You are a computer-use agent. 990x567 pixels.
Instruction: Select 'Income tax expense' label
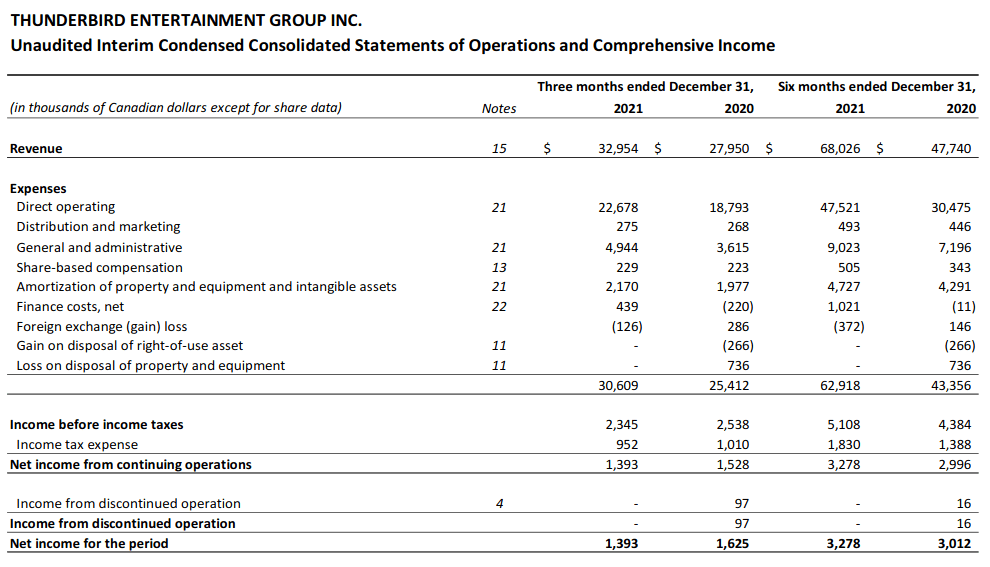click(x=77, y=445)
